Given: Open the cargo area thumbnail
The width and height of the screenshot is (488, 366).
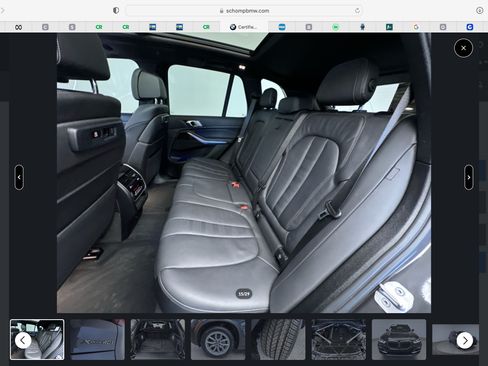Looking at the screenshot, I should click(x=158, y=339).
